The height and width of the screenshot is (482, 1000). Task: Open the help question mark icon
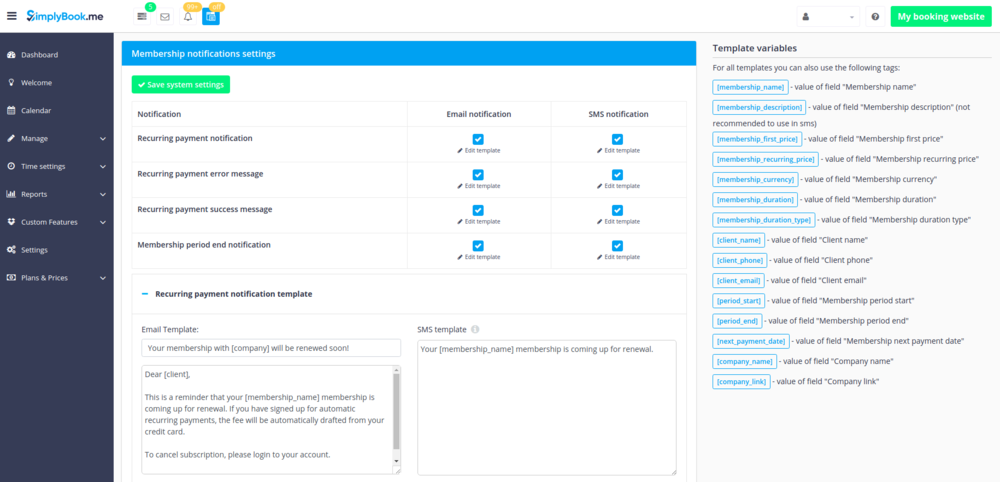pyautogui.click(x=875, y=17)
